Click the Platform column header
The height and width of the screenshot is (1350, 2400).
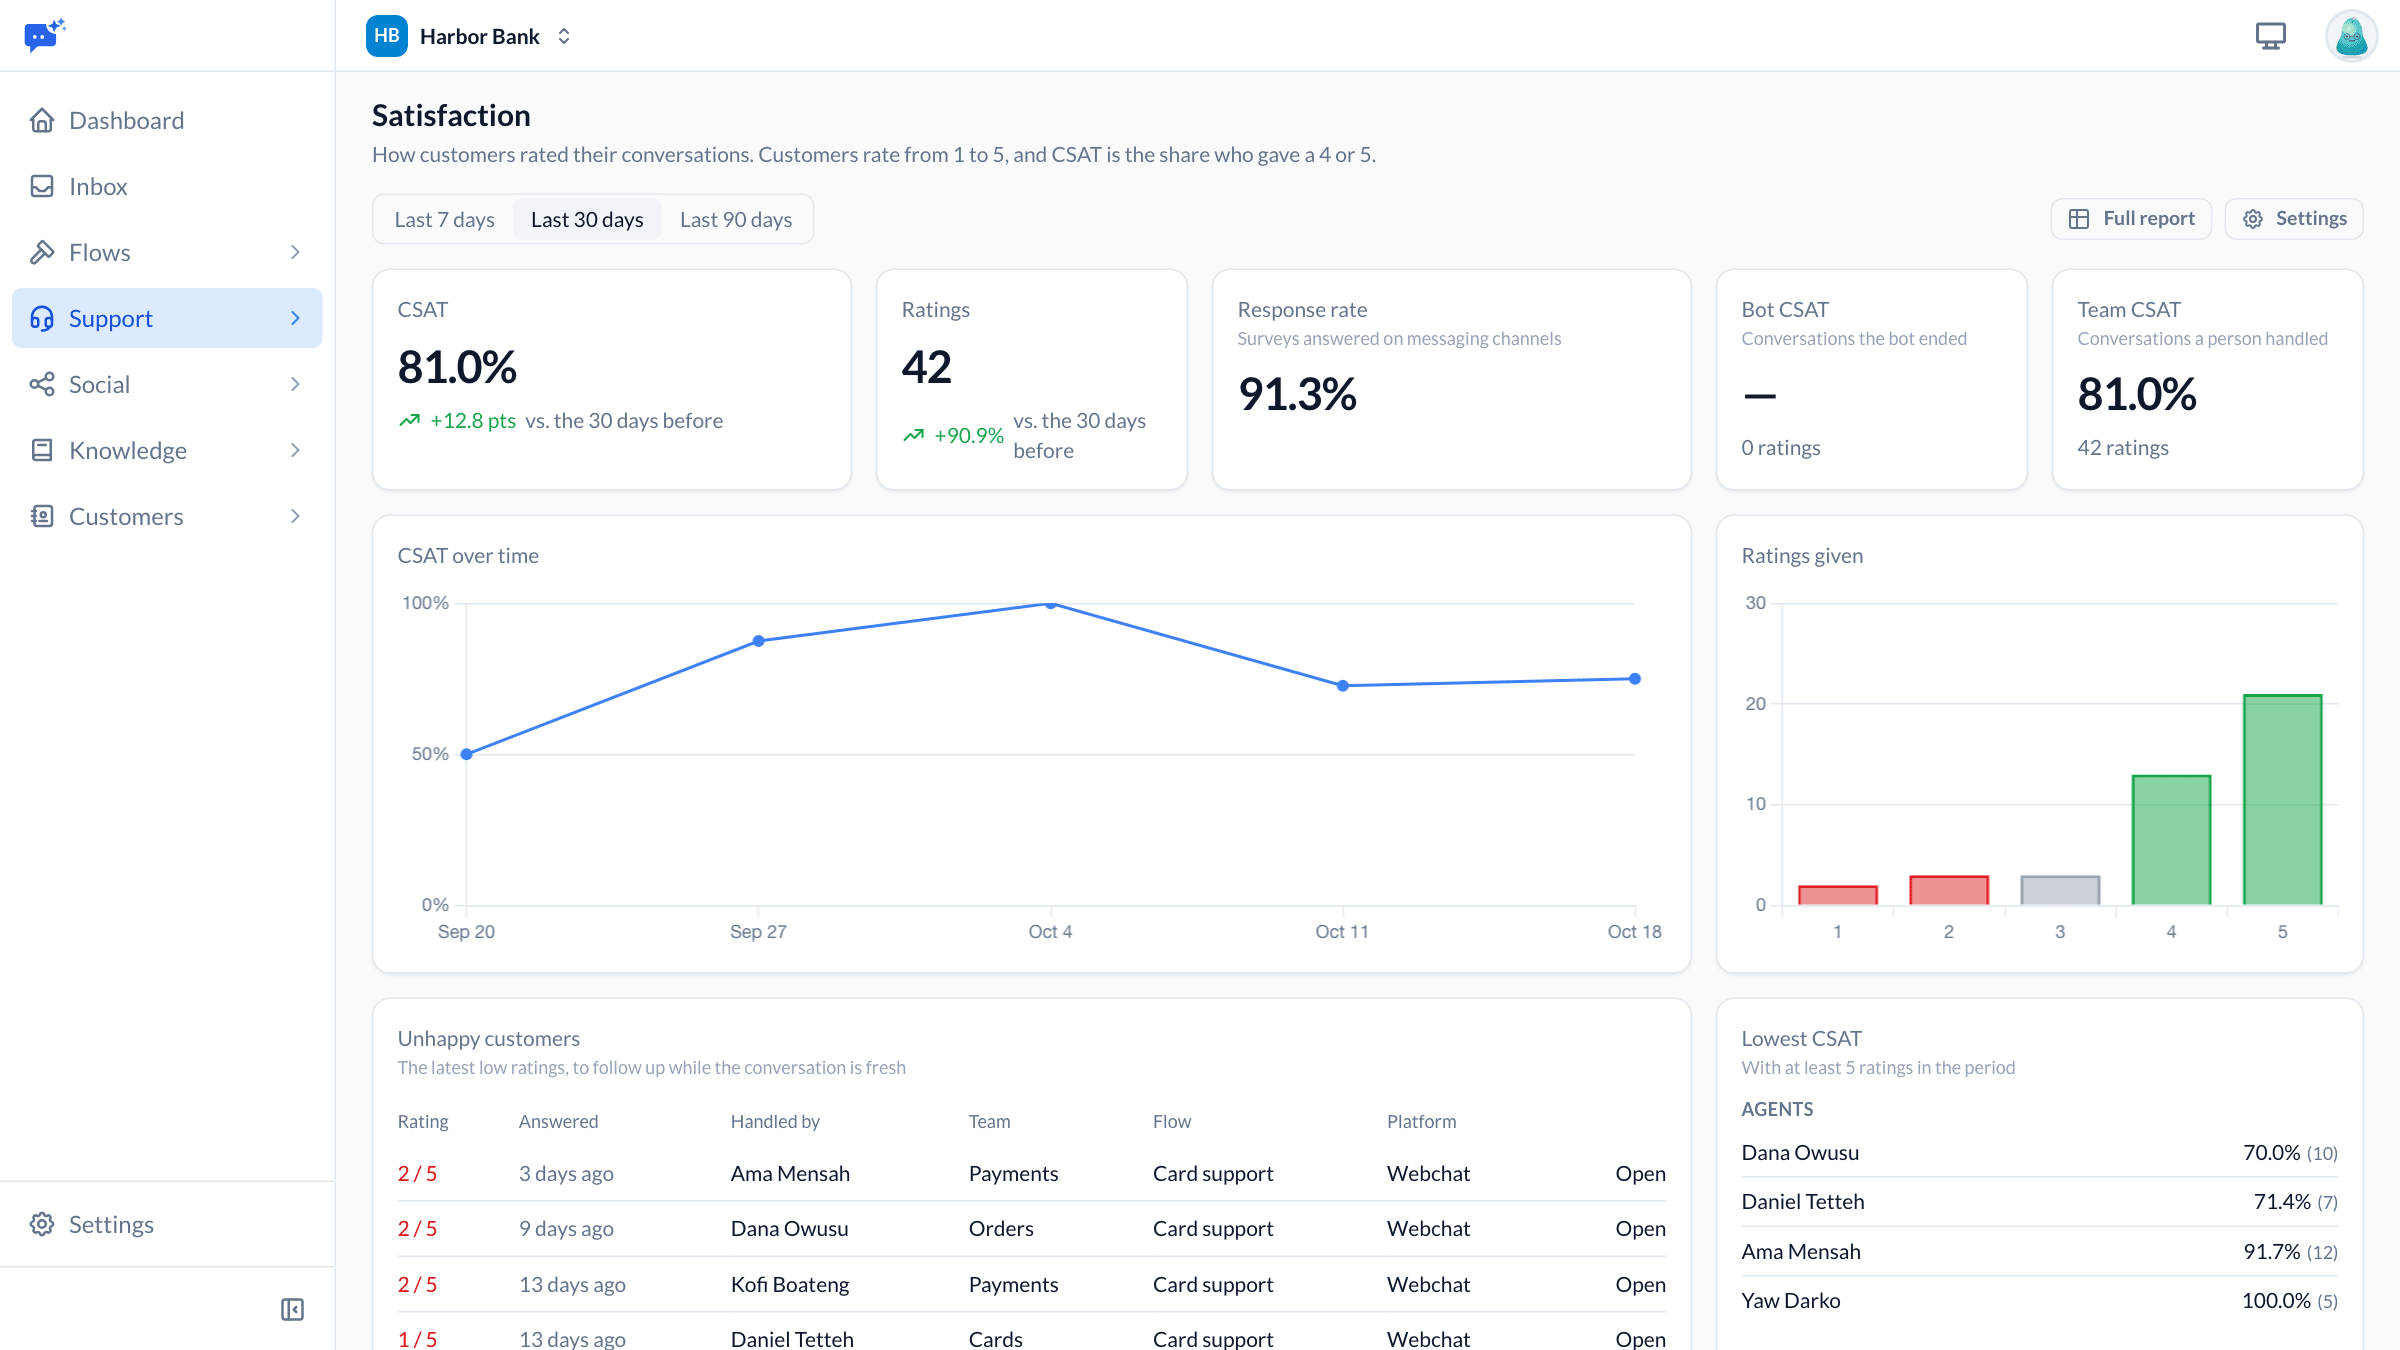pos(1421,1122)
